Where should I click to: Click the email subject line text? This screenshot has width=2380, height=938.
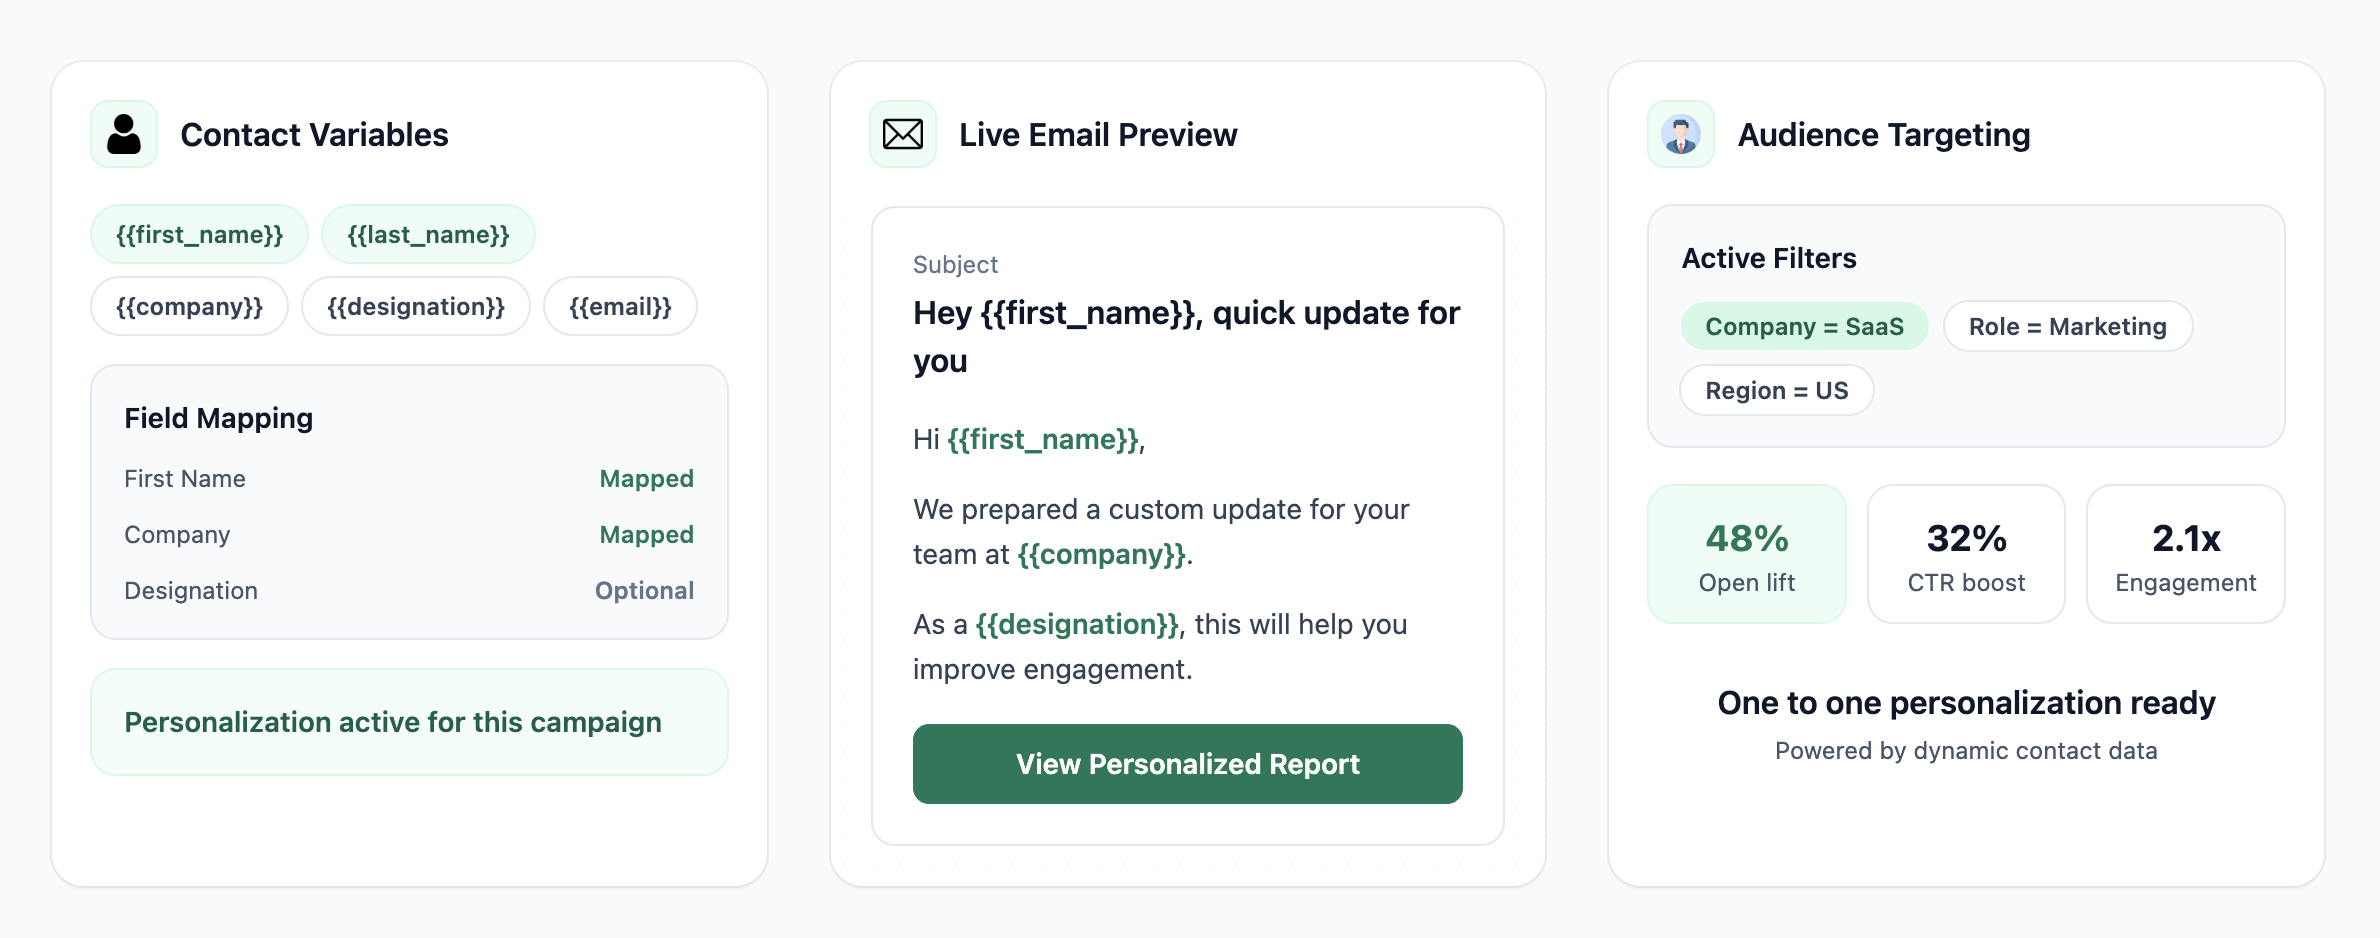(x=1184, y=336)
